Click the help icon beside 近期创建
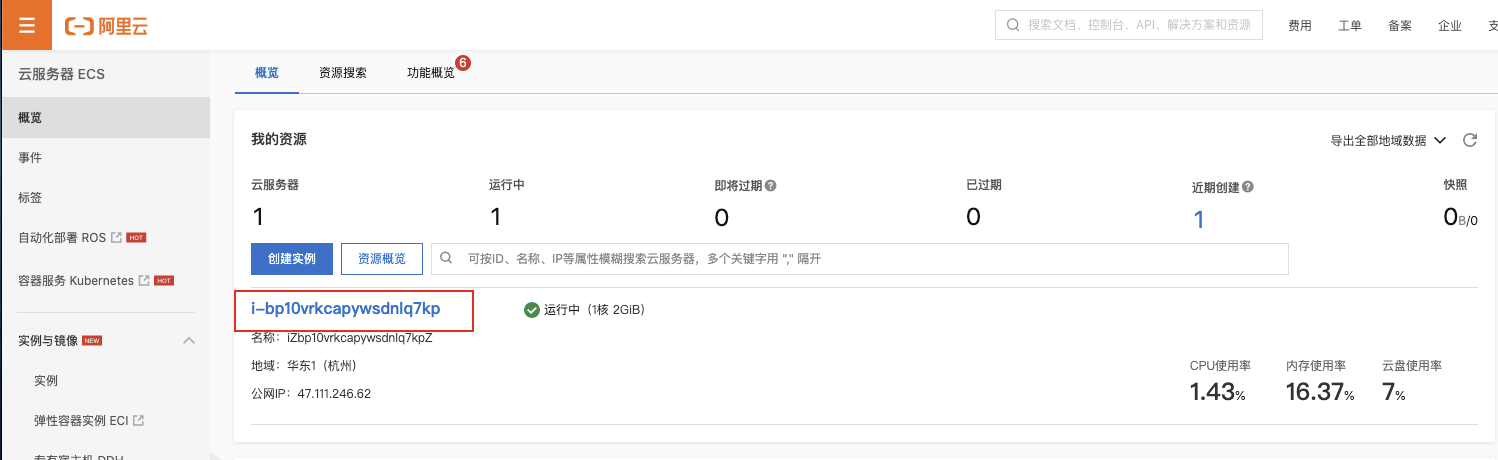This screenshot has width=1498, height=460. tap(1248, 187)
